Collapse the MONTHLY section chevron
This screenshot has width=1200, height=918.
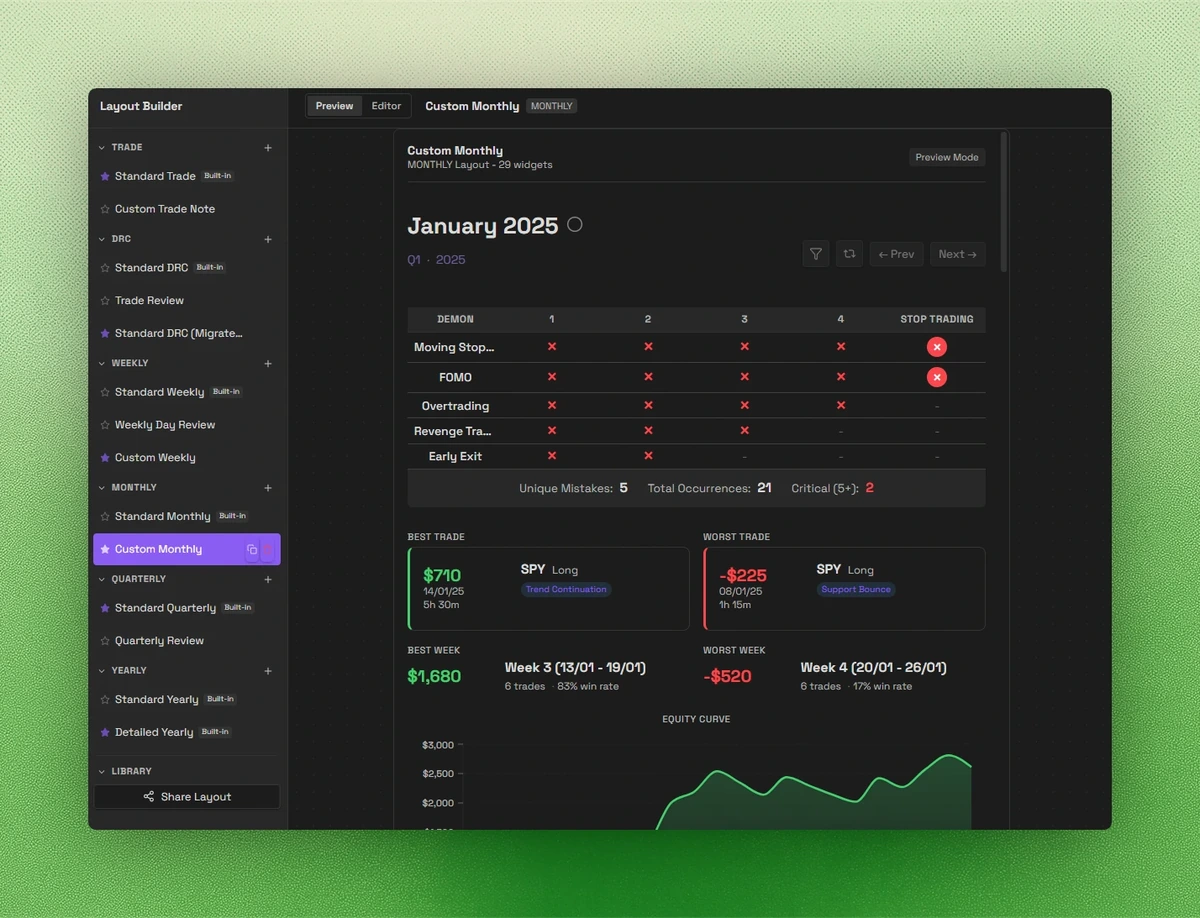[x=101, y=488]
